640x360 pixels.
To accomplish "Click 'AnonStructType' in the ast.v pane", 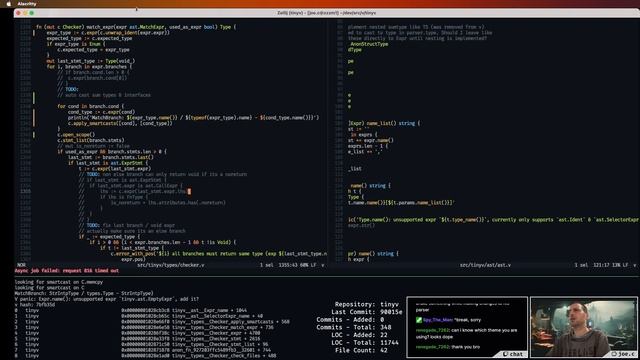I will pyautogui.click(x=369, y=44).
